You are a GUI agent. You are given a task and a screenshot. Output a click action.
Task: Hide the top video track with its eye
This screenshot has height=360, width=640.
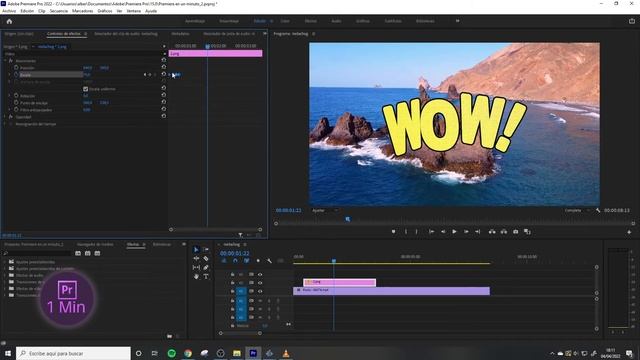pyautogui.click(x=260, y=274)
